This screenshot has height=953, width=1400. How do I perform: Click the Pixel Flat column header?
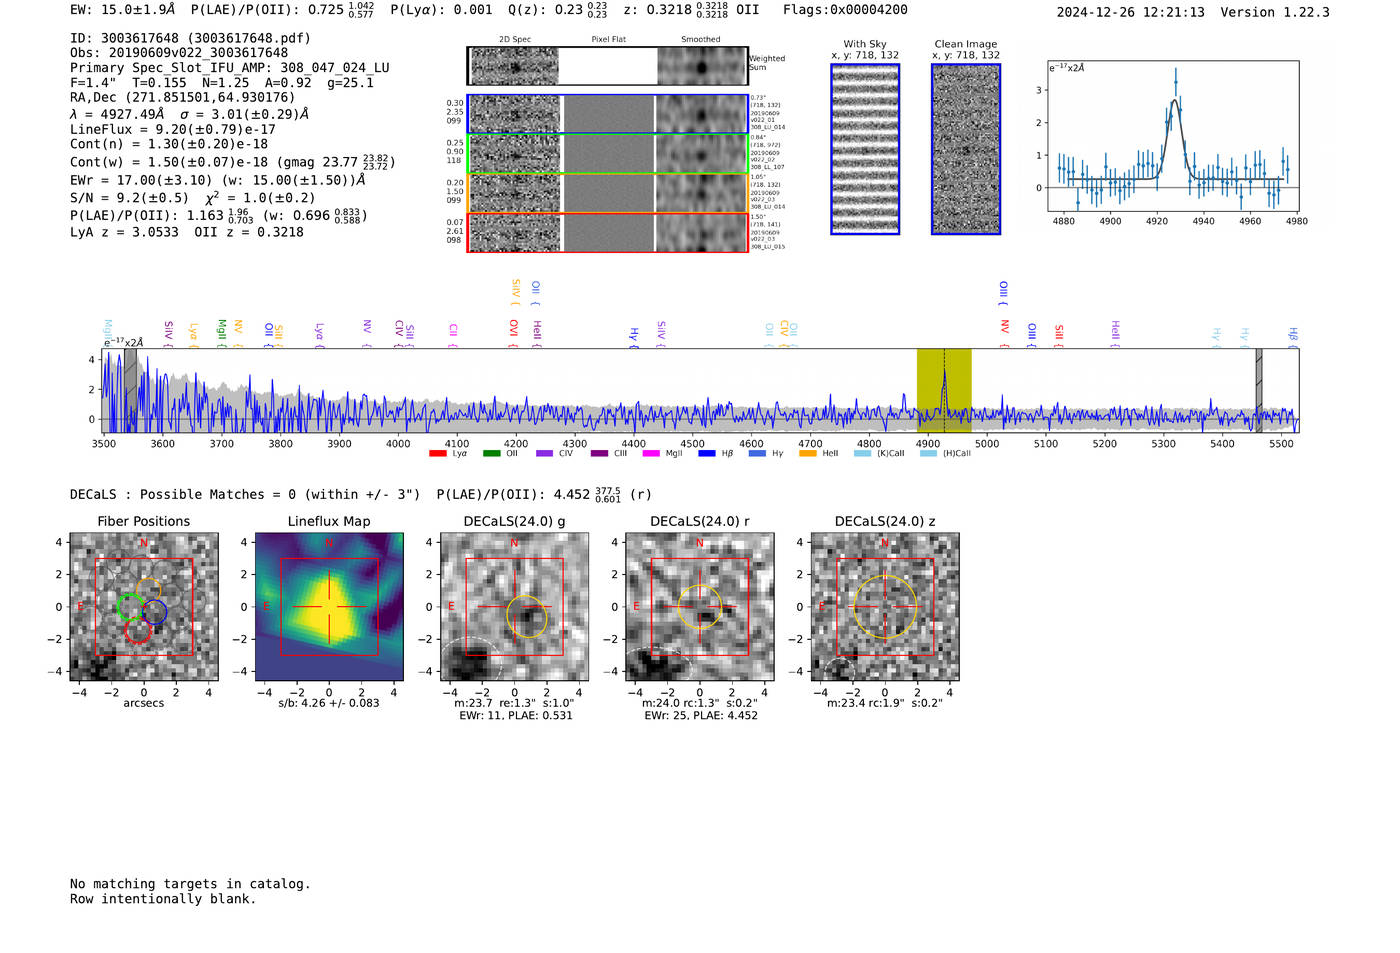point(608,40)
